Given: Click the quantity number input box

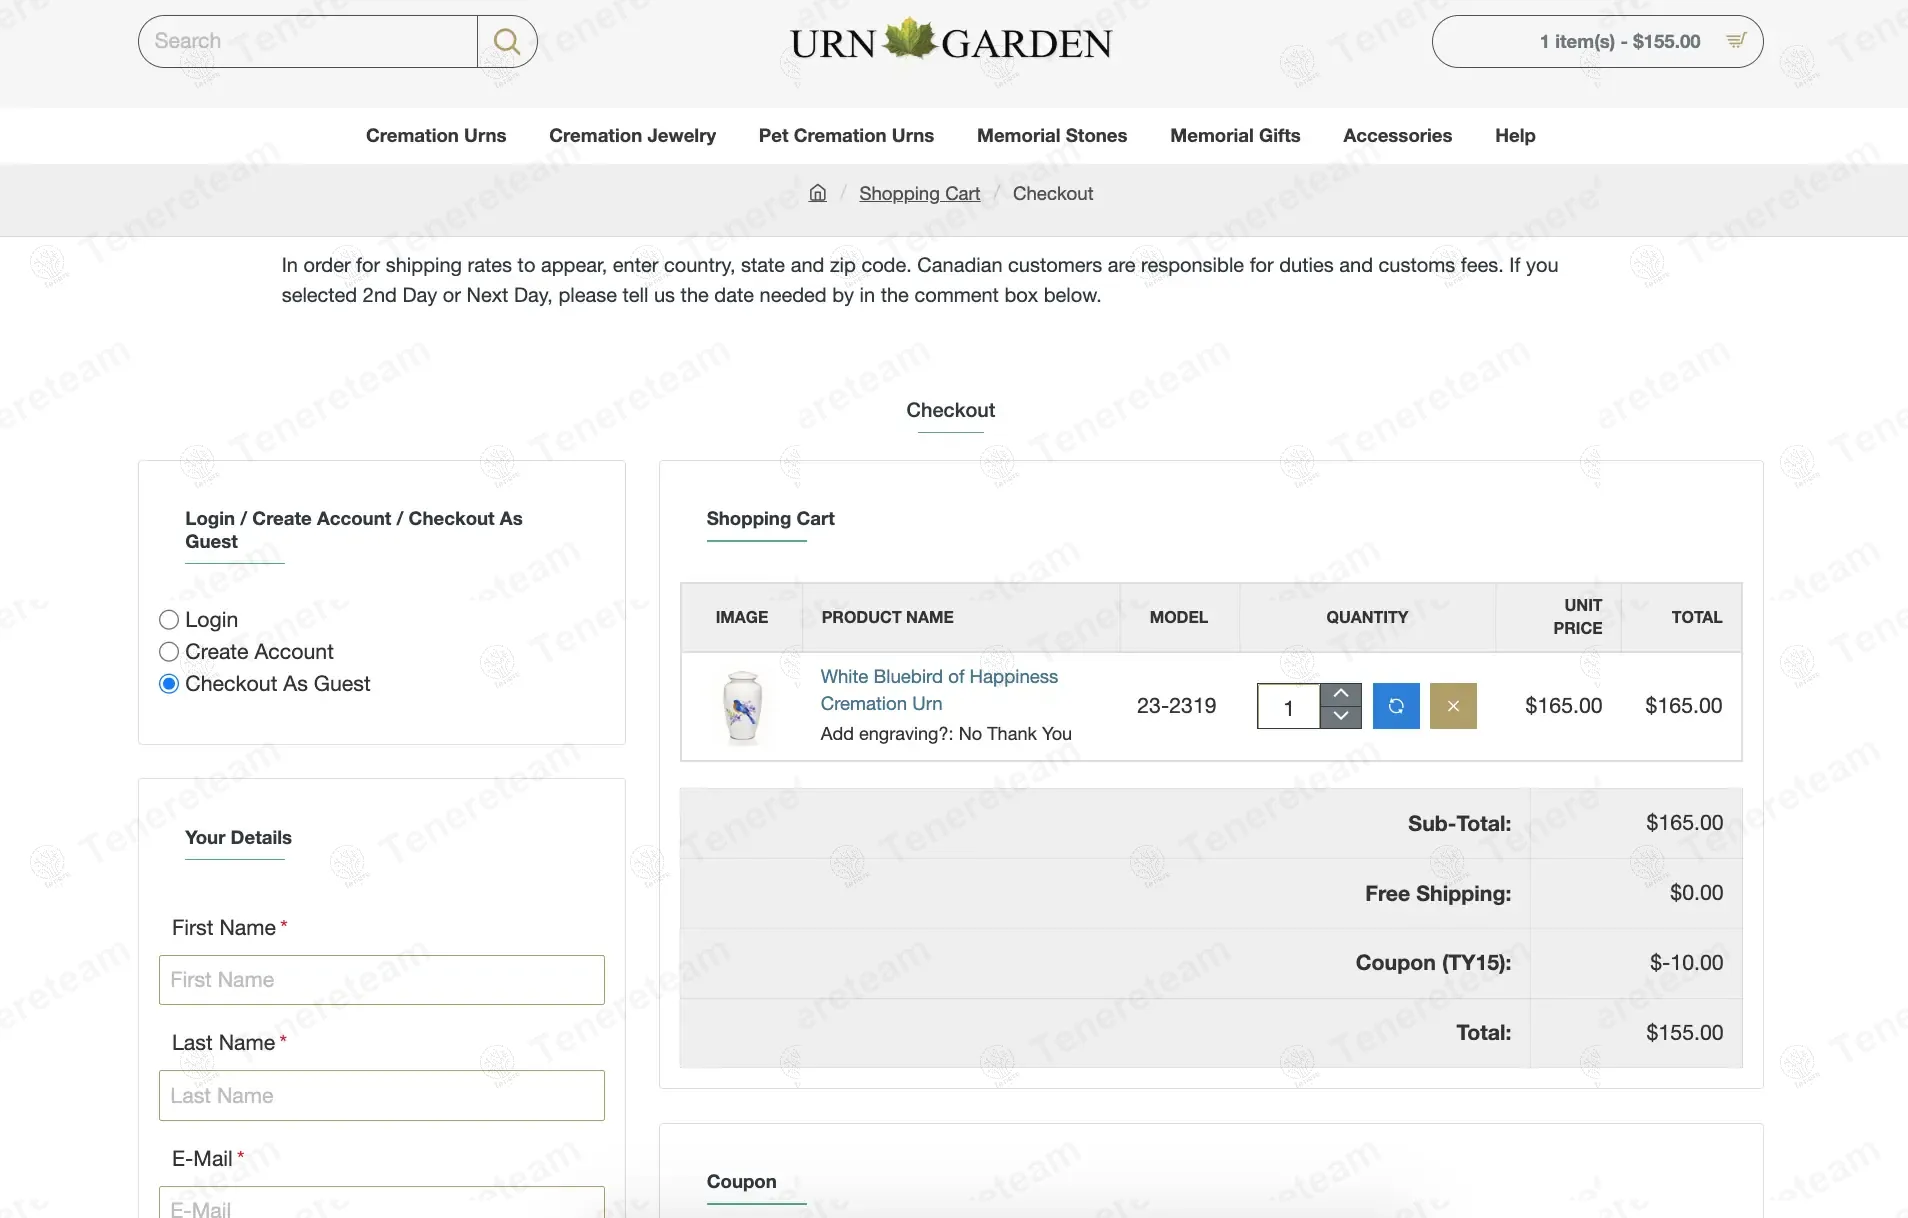Looking at the screenshot, I should [1288, 707].
